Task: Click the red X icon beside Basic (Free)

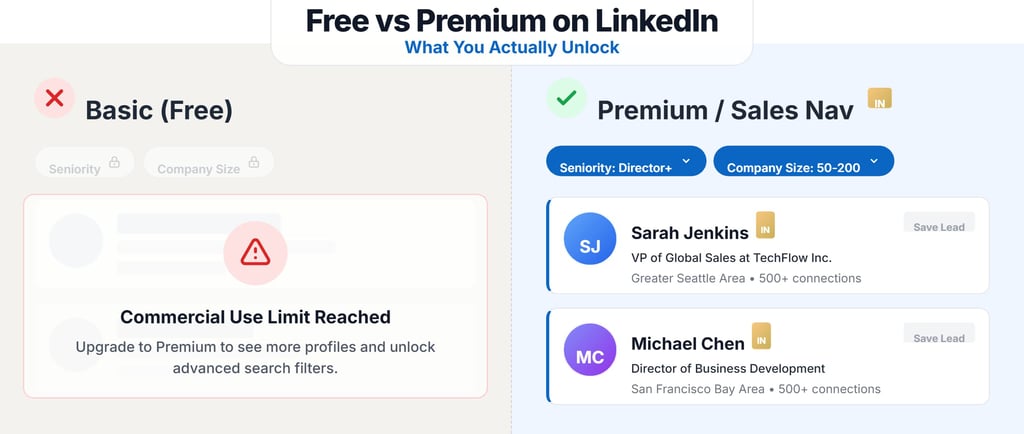Action: click(x=54, y=99)
